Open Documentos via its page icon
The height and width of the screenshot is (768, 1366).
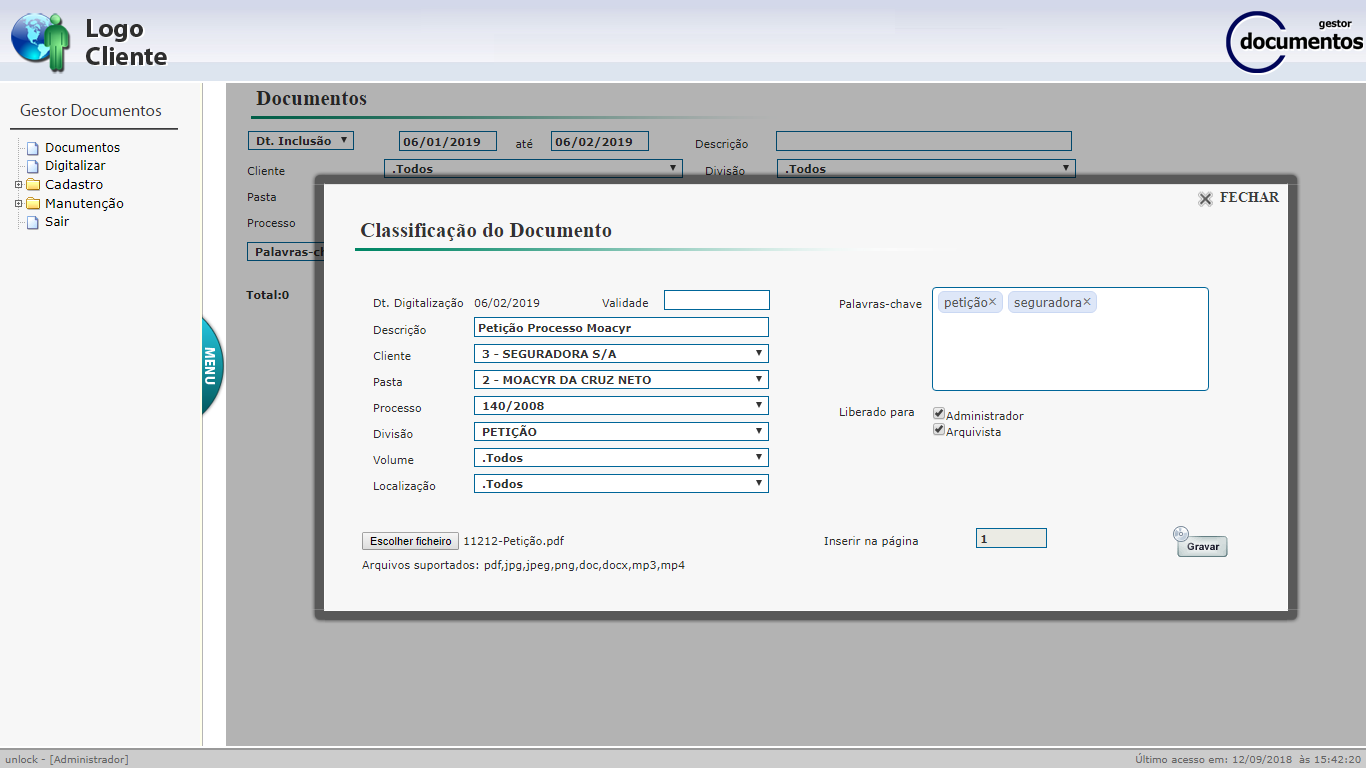tap(33, 148)
